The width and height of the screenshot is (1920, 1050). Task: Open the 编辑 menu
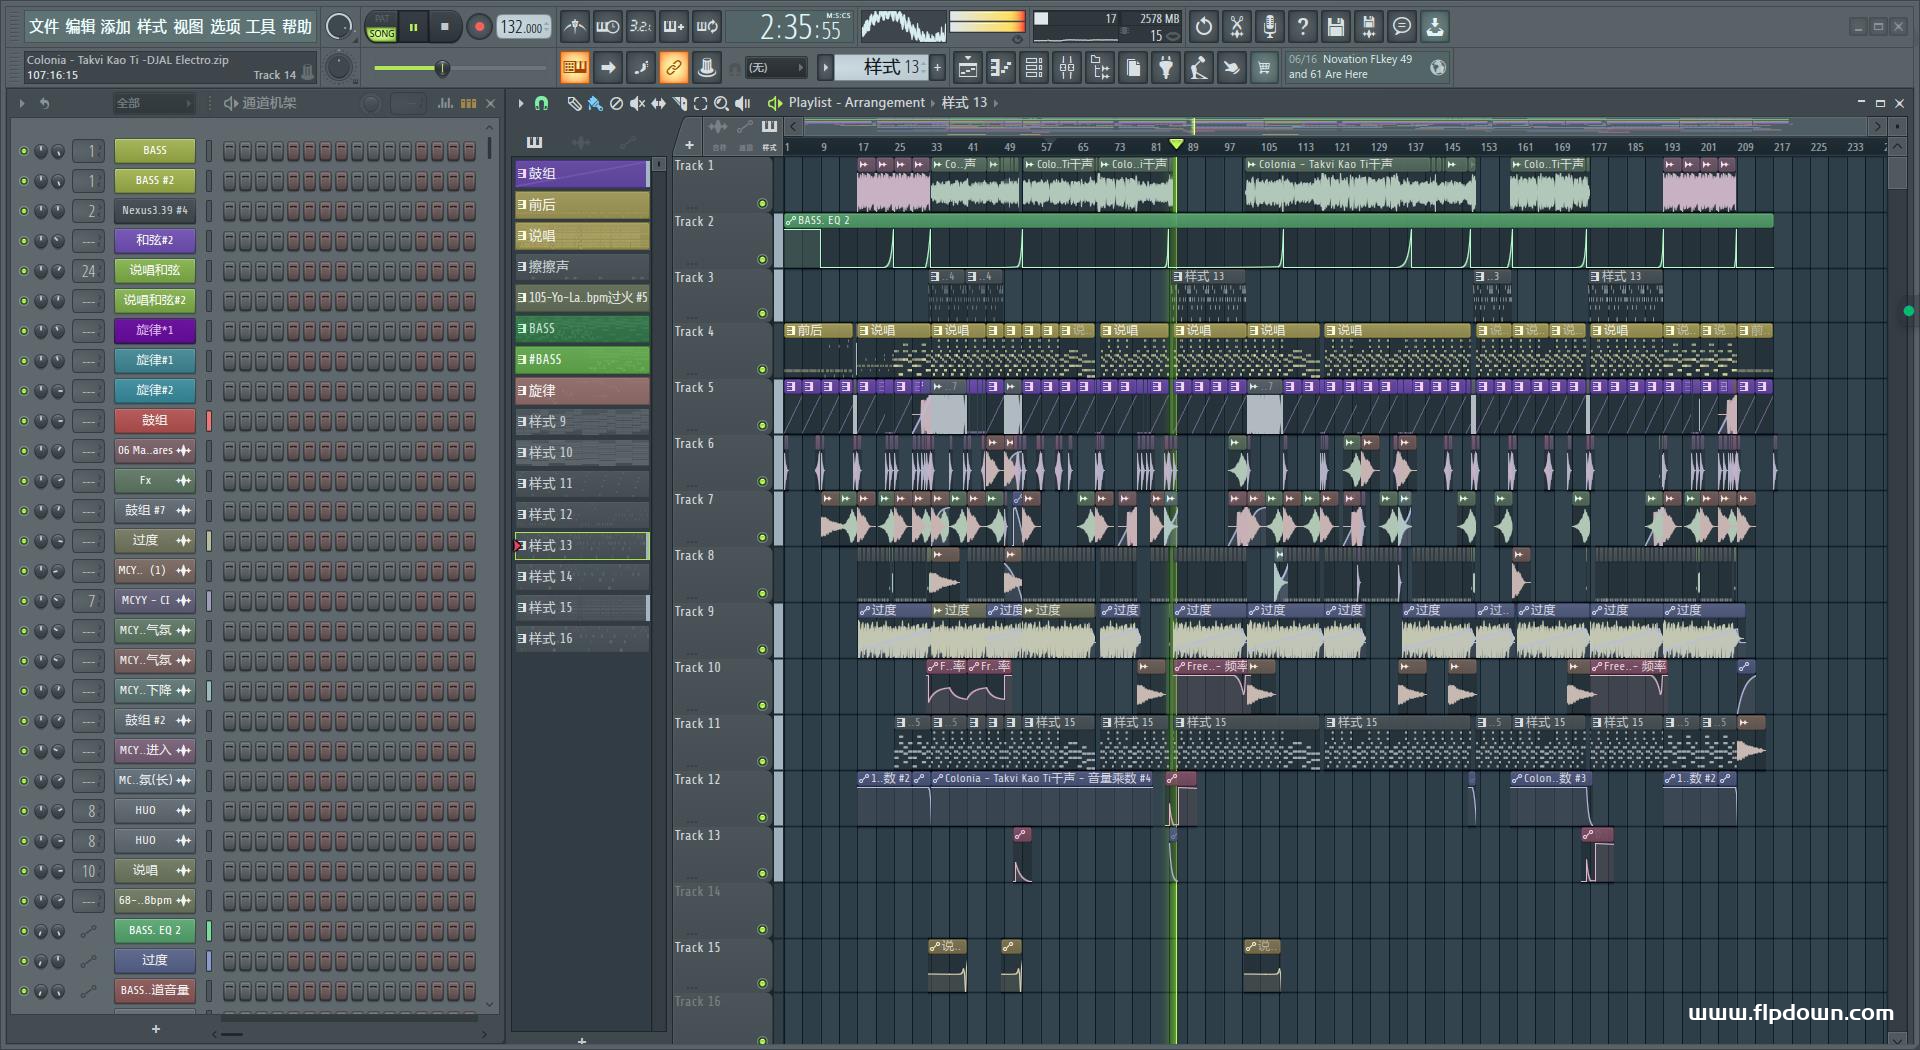point(80,27)
